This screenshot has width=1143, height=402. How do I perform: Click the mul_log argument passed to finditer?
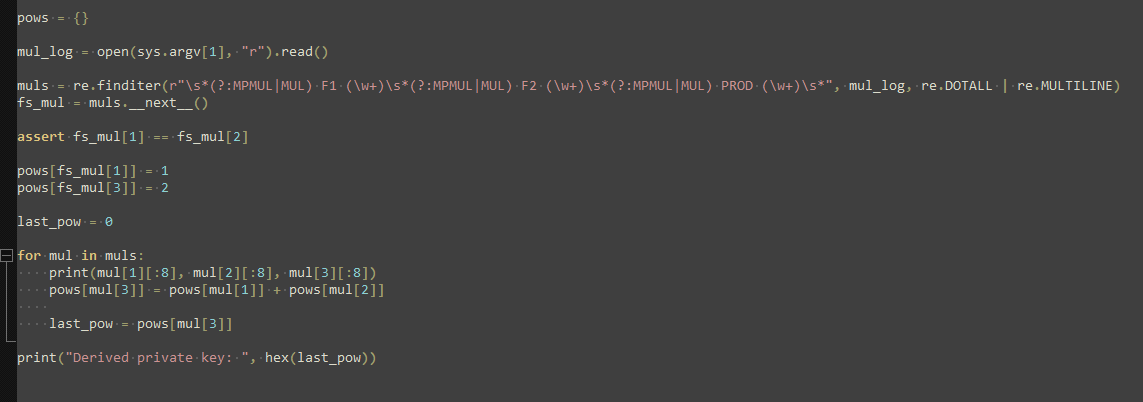[876, 86]
